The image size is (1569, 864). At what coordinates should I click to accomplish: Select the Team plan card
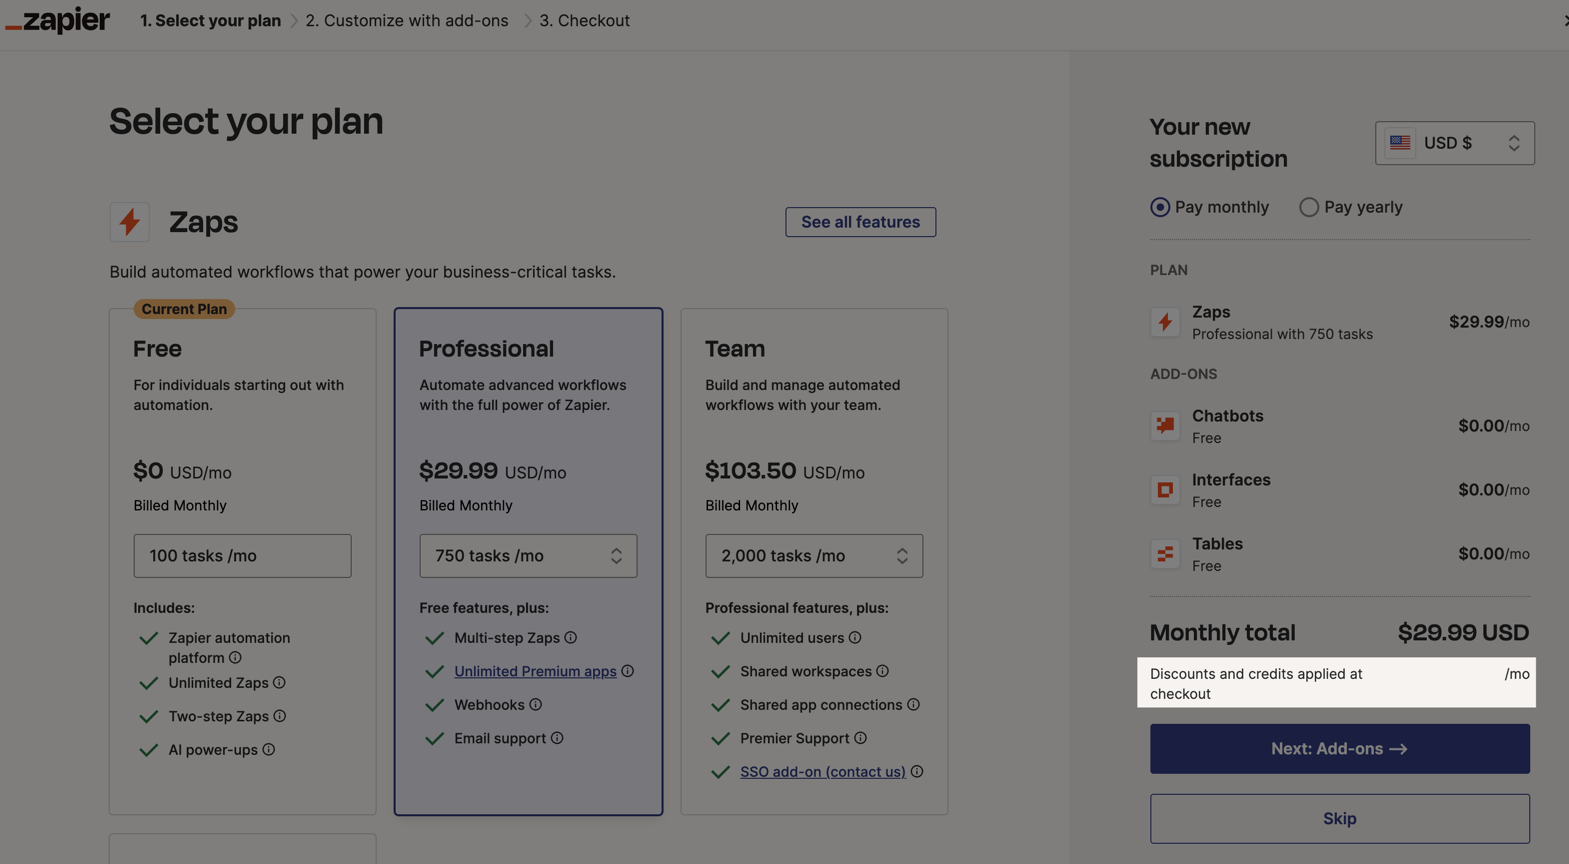(x=814, y=562)
